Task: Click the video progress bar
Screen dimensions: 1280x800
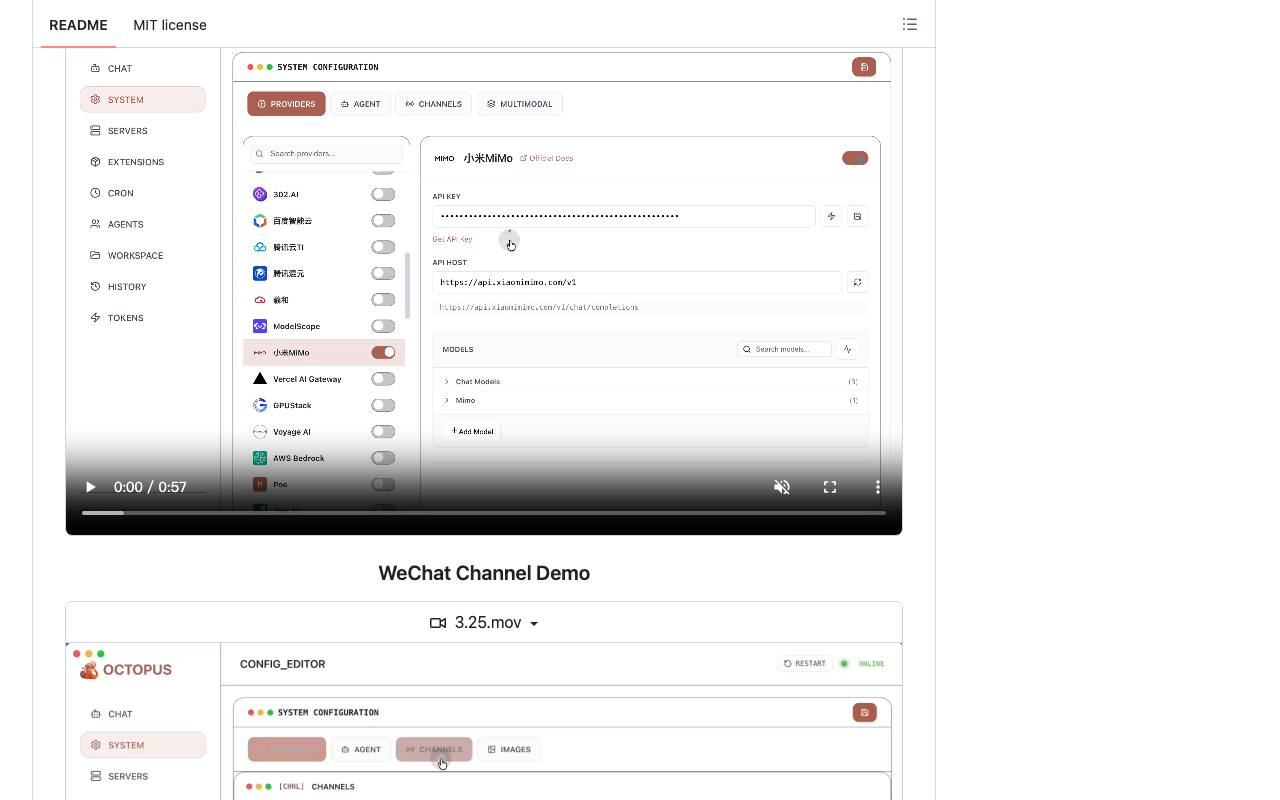Action: click(484, 513)
